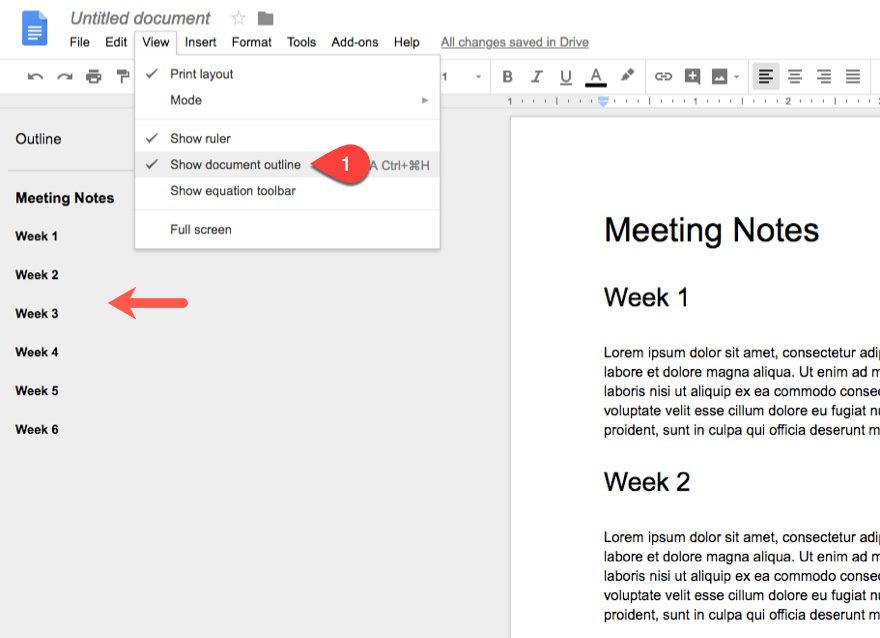Open the Format menu
Image resolution: width=880 pixels, height=638 pixels.
point(251,42)
